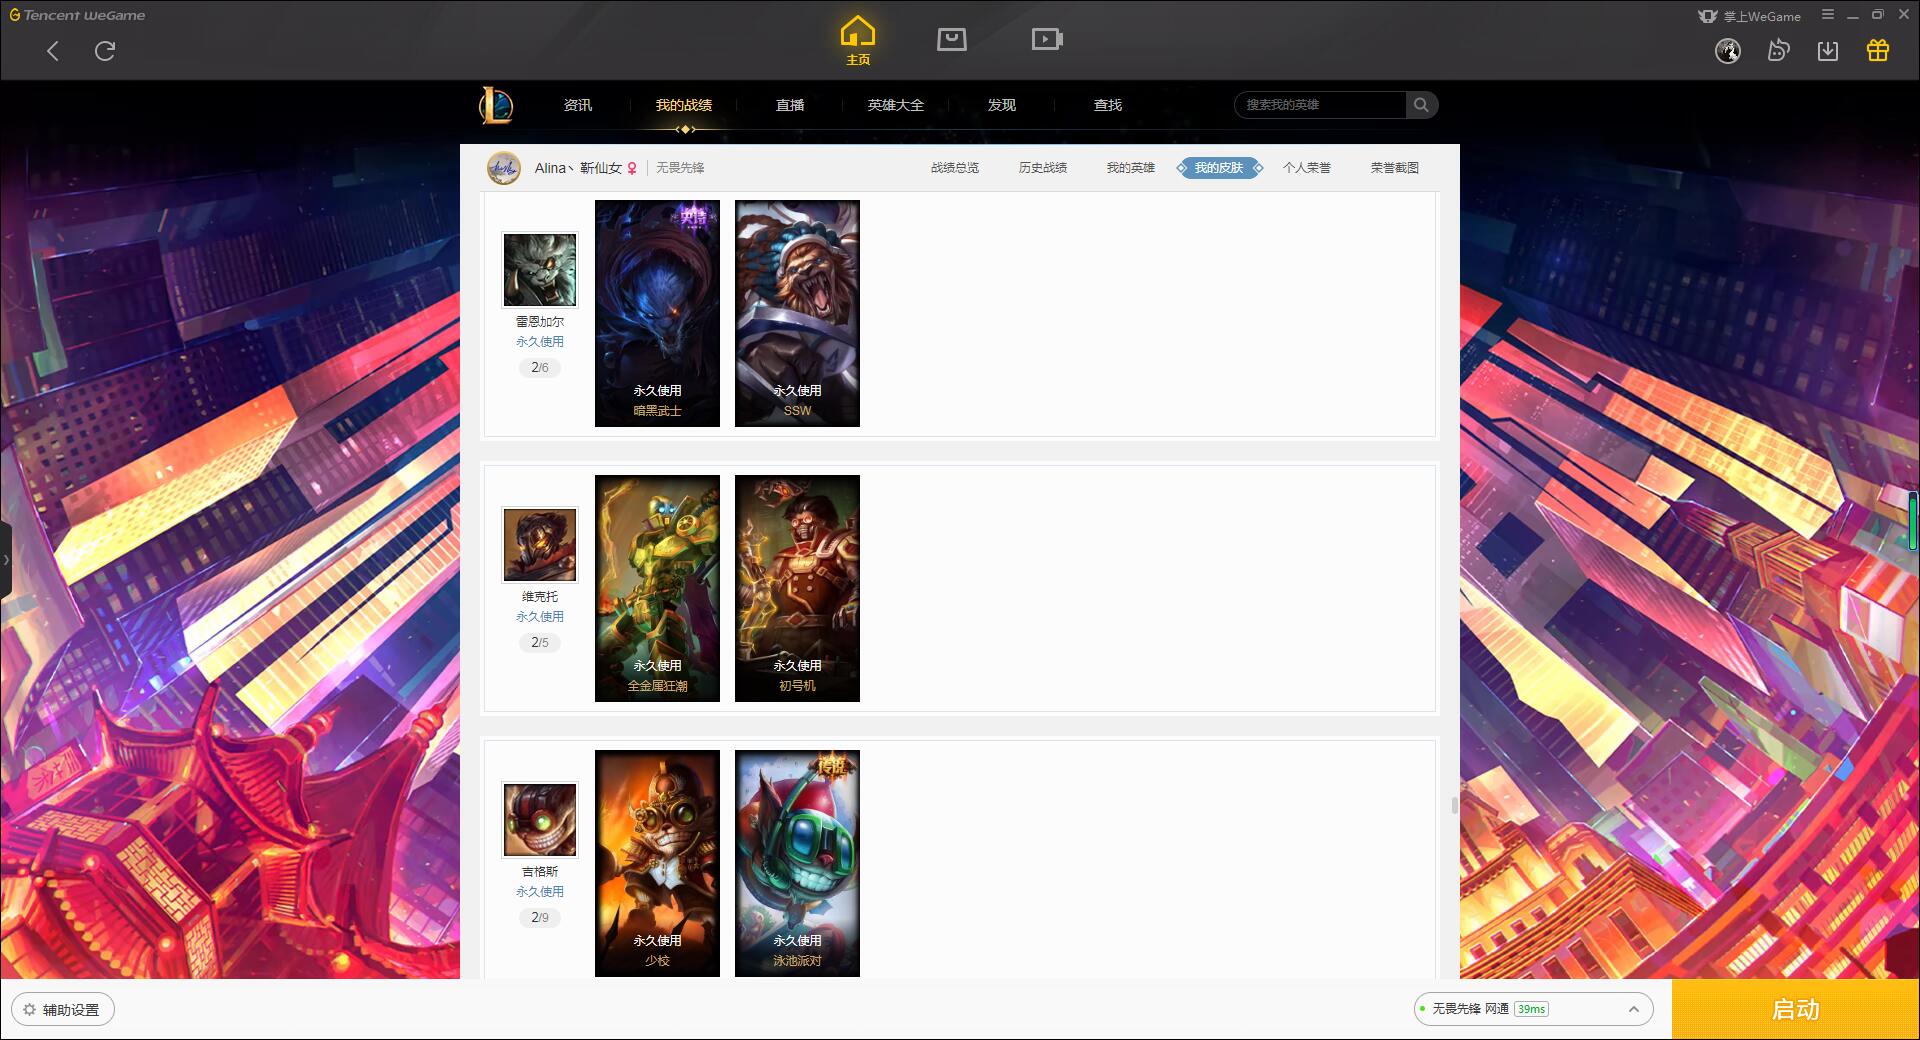Open the gift box icon
Image resolution: width=1920 pixels, height=1040 pixels.
coord(1878,51)
